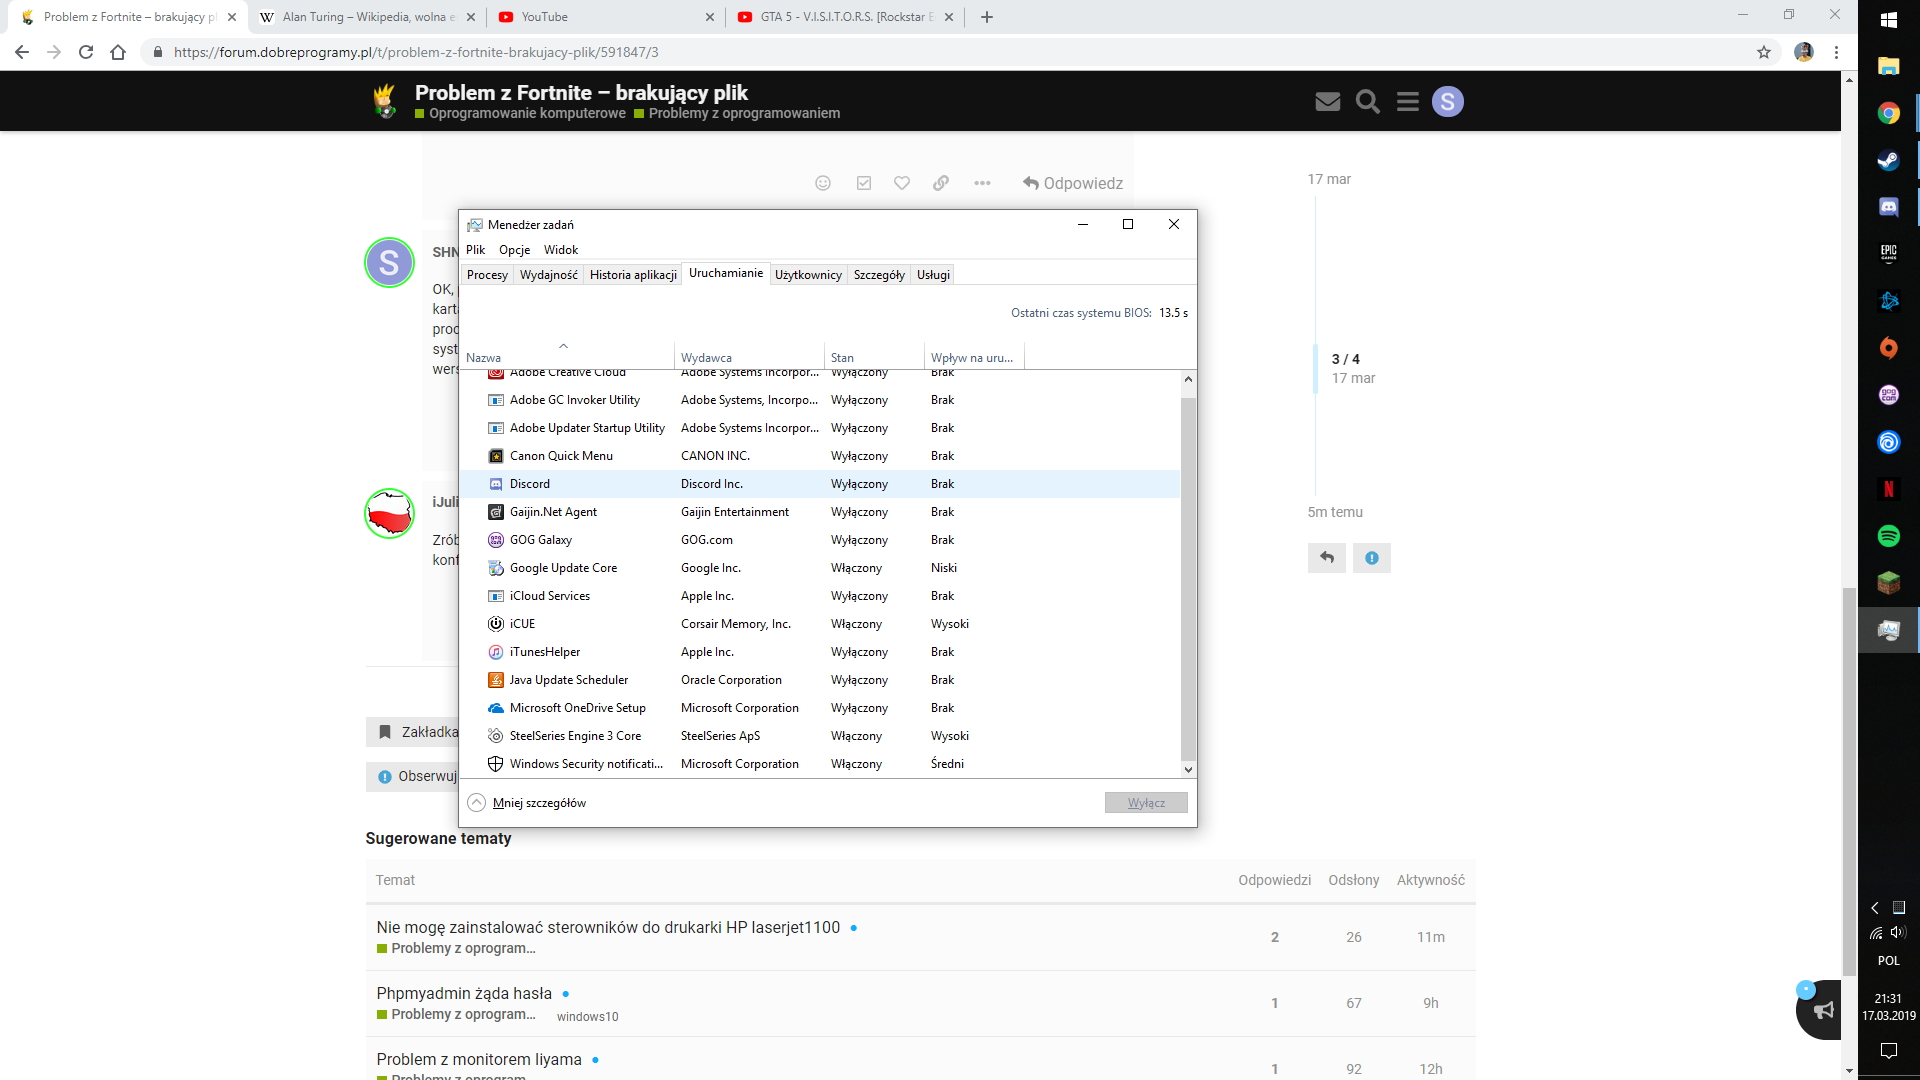This screenshot has width=1920, height=1080.
Task: Open forum hamburger menu icon
Action: click(x=1408, y=101)
